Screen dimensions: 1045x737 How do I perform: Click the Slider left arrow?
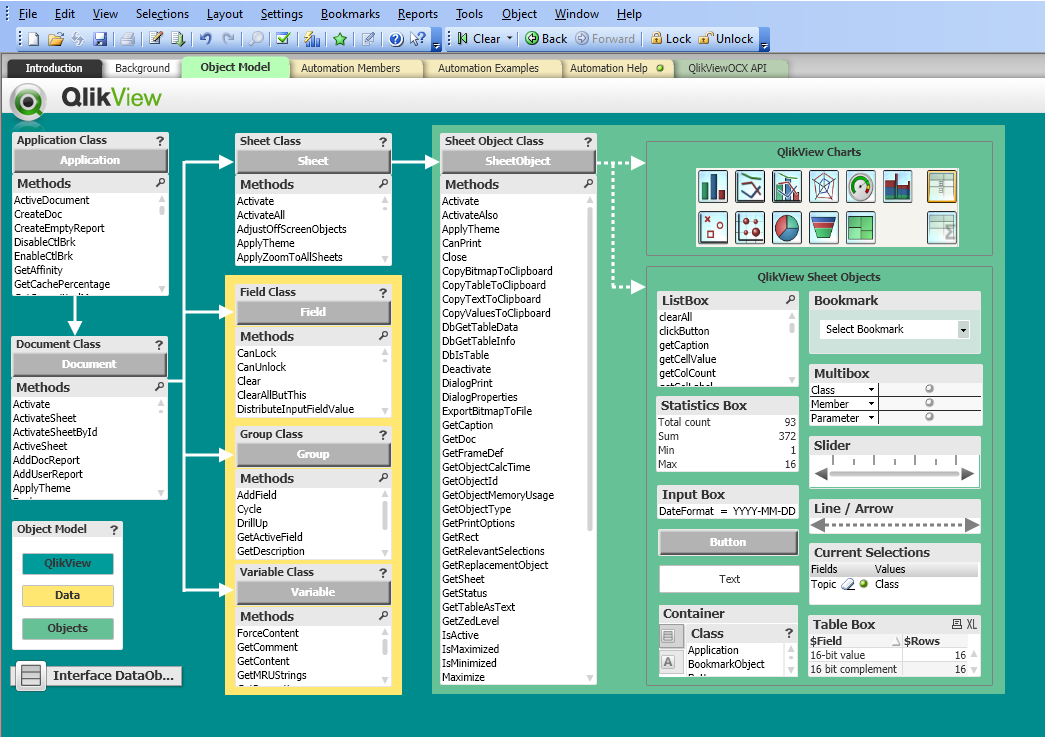point(821,474)
